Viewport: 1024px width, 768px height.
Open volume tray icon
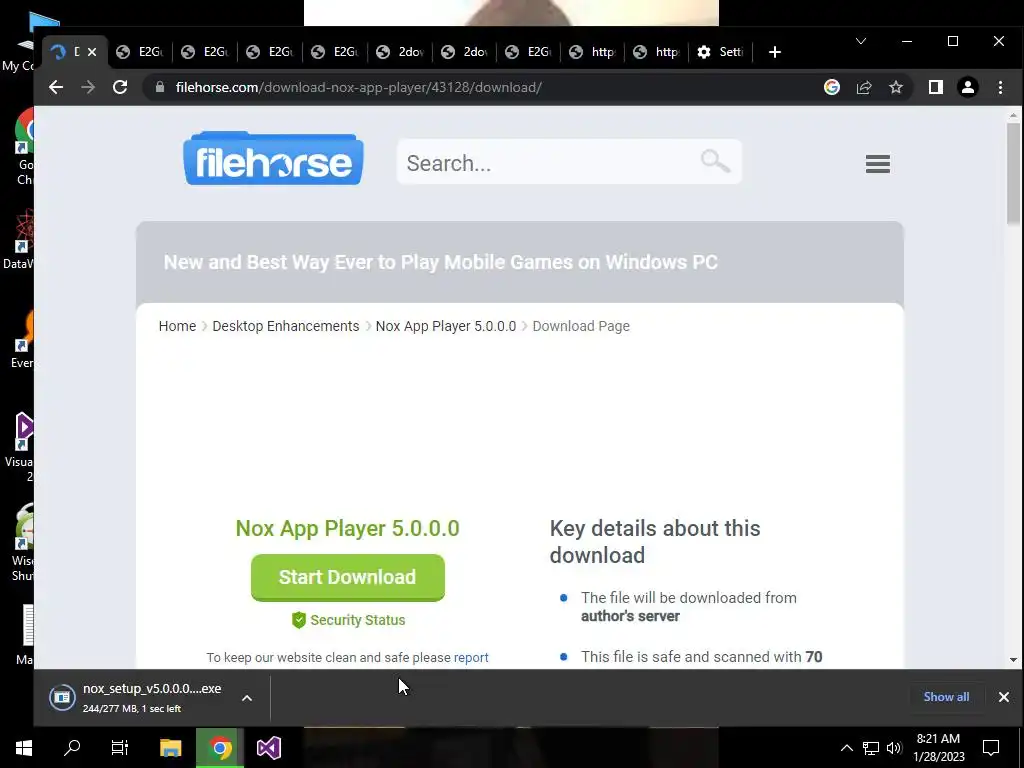(x=894, y=748)
